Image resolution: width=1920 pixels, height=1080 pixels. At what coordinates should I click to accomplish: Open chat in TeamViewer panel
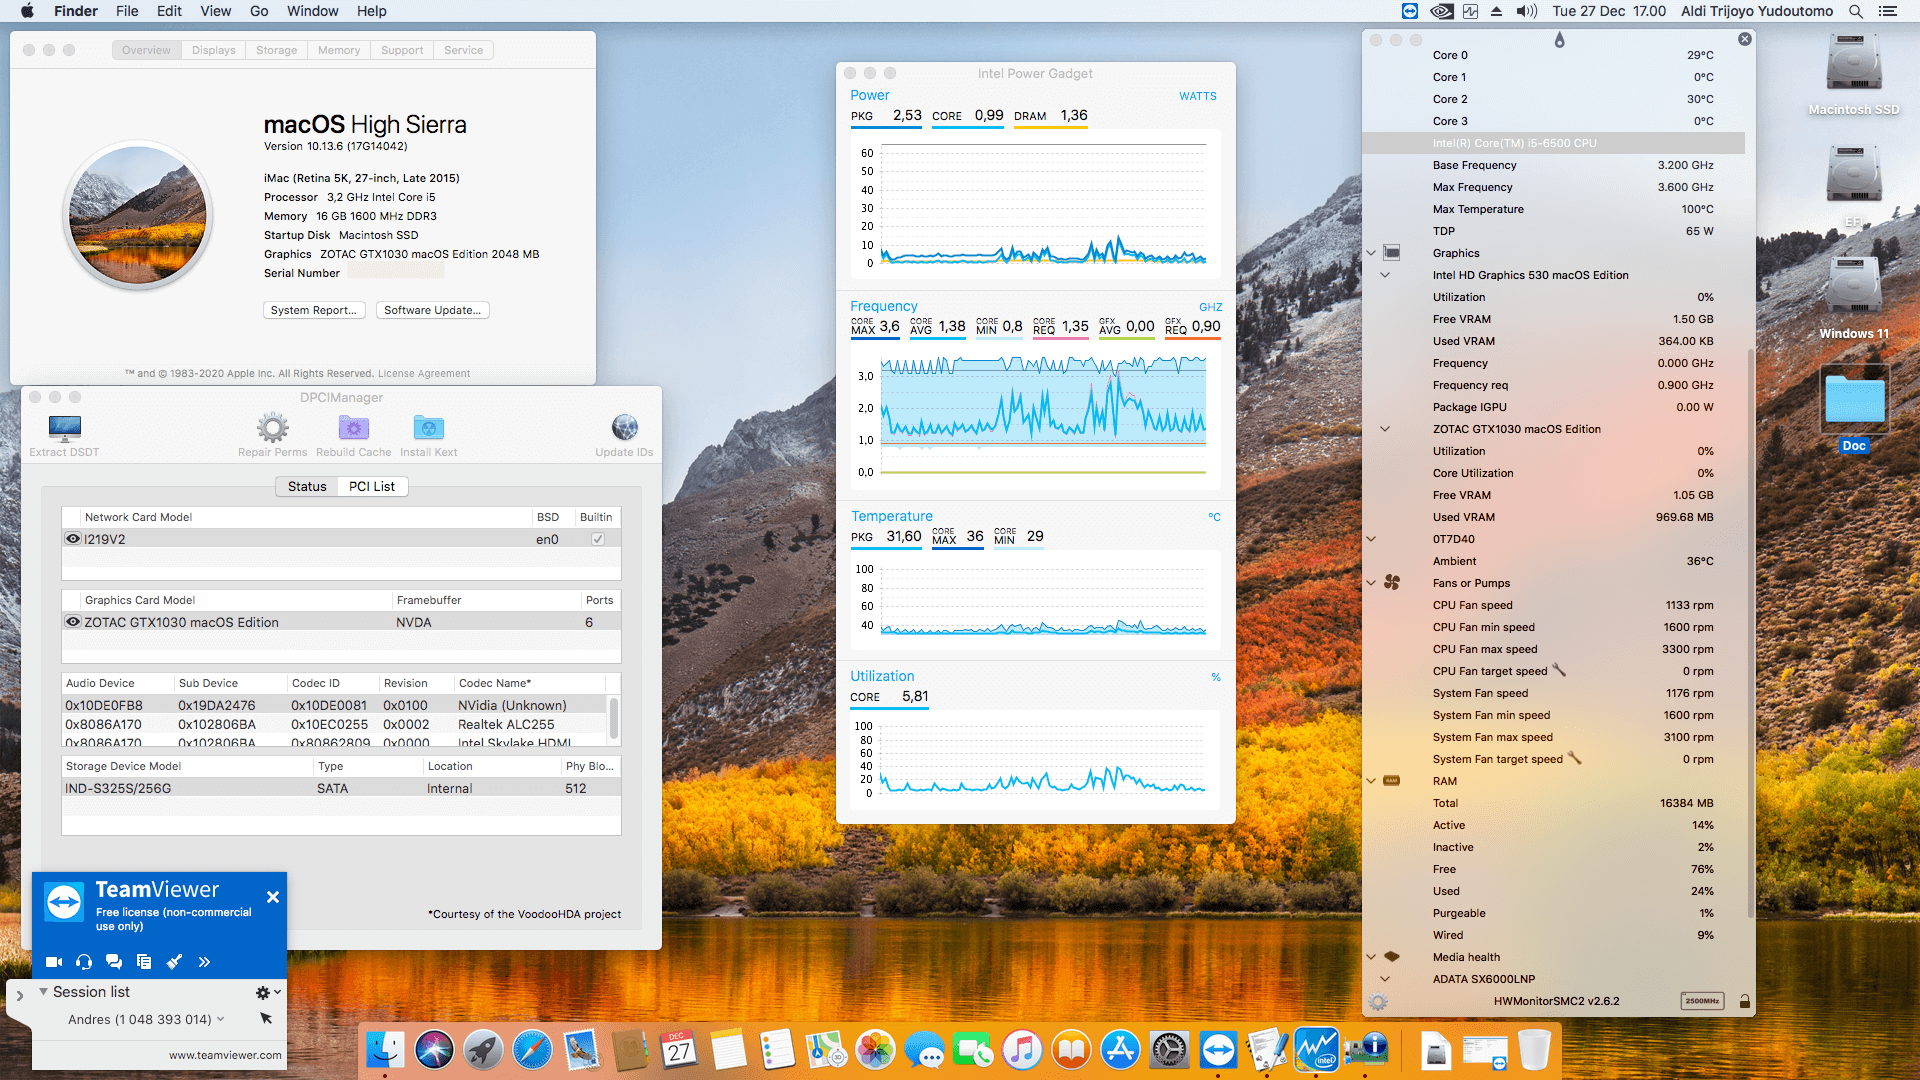[114, 962]
